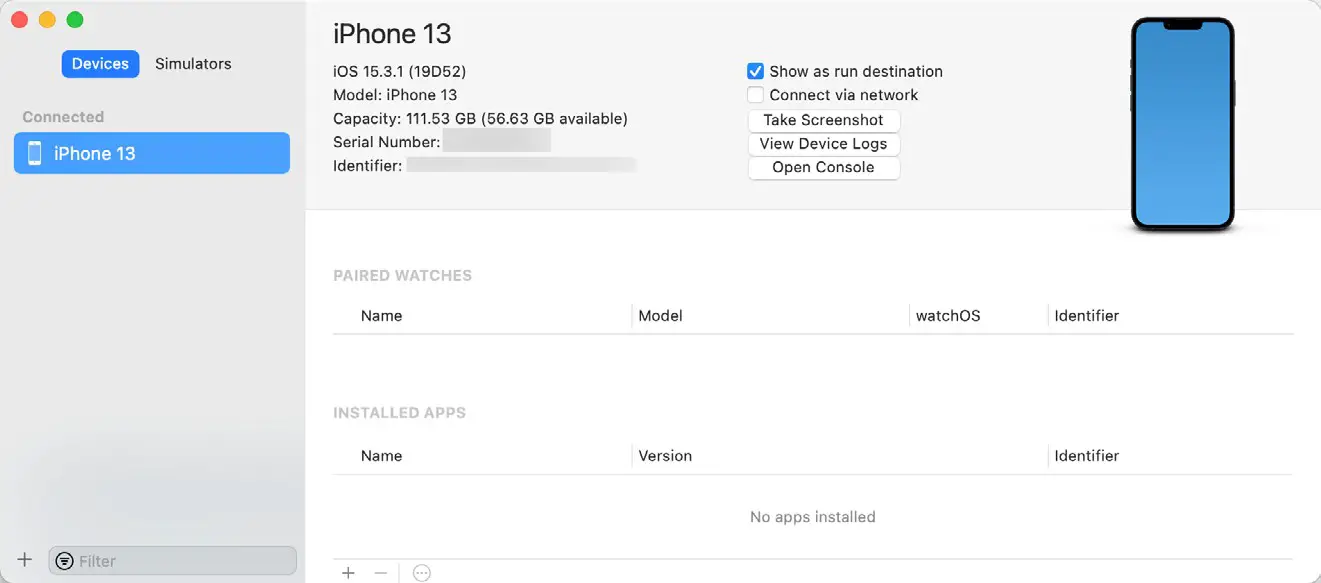The height and width of the screenshot is (583, 1321).
Task: Click the iPhone icon in the sidebar
Action: (34, 153)
